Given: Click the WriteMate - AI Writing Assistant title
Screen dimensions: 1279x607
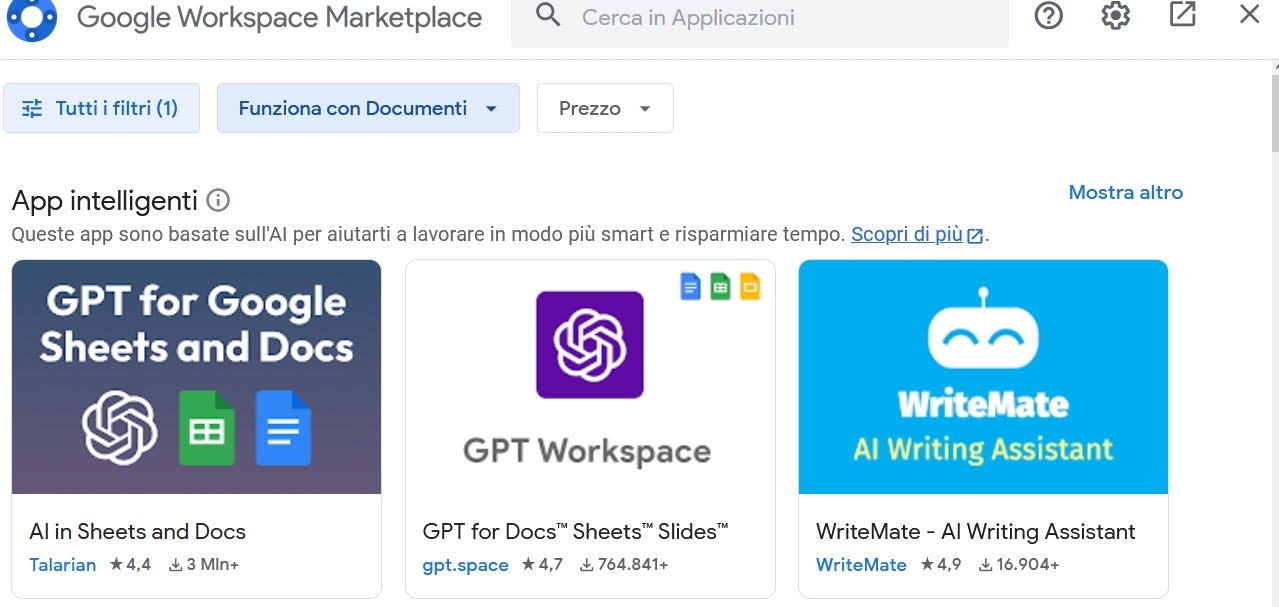Looking at the screenshot, I should 976,532.
